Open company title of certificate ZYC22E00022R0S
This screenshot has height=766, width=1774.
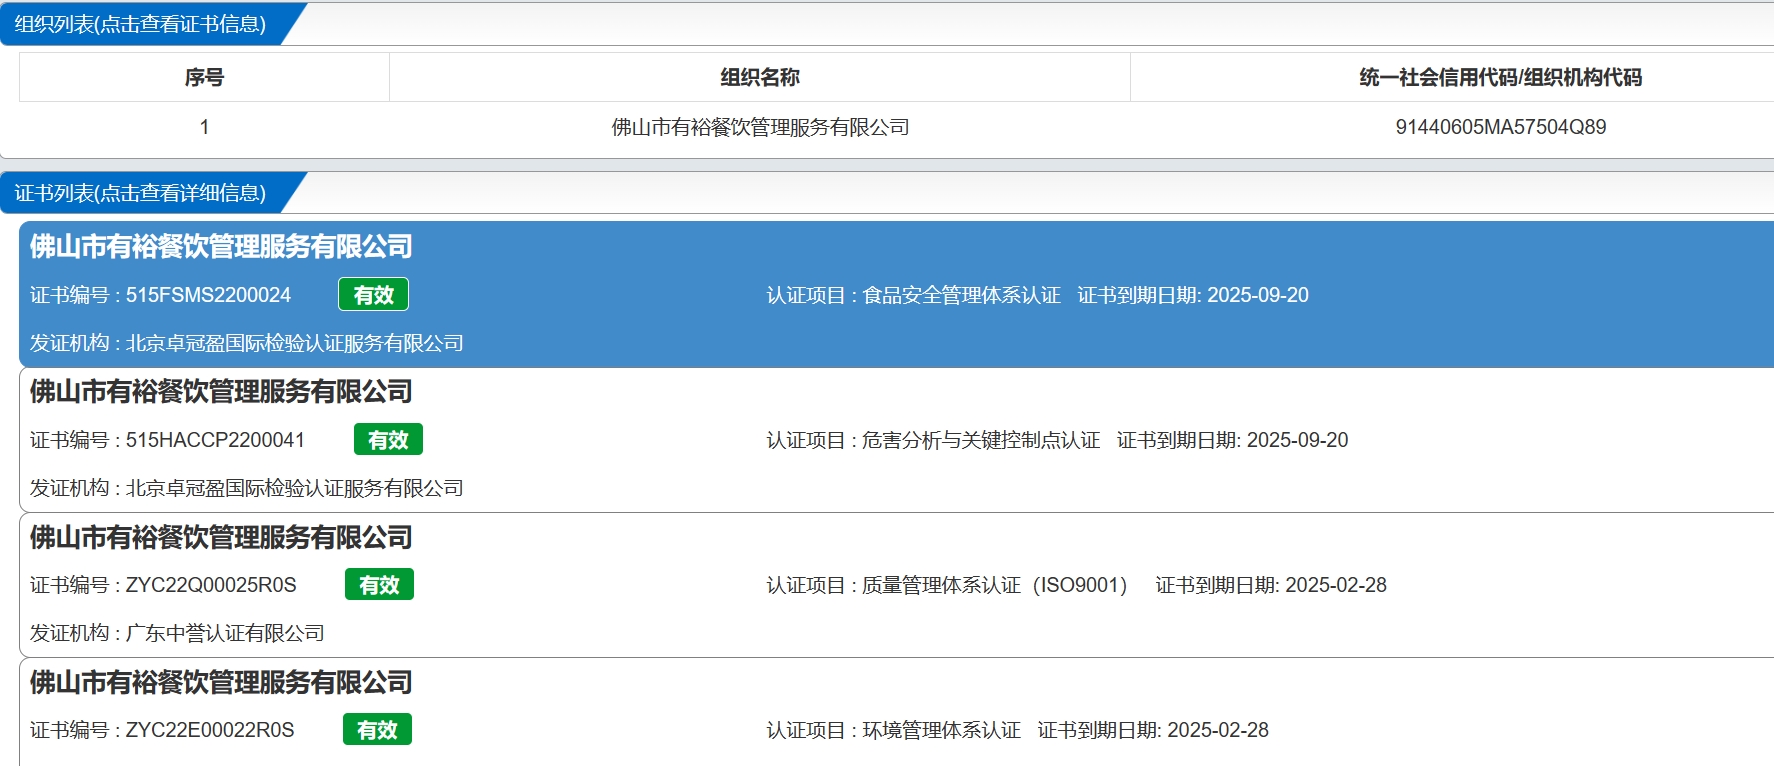221,682
